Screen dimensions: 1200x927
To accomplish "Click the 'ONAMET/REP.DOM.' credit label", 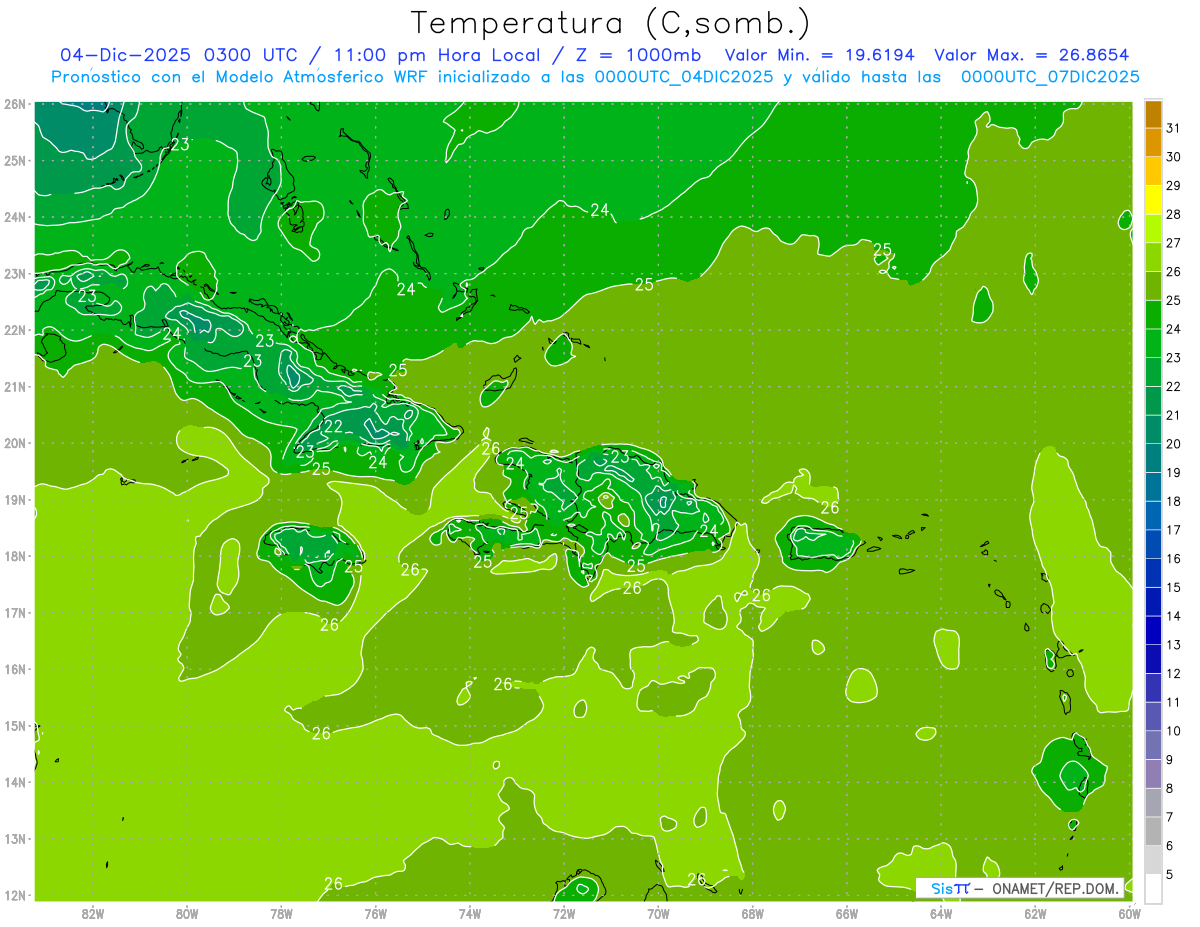I will point(1054,888).
